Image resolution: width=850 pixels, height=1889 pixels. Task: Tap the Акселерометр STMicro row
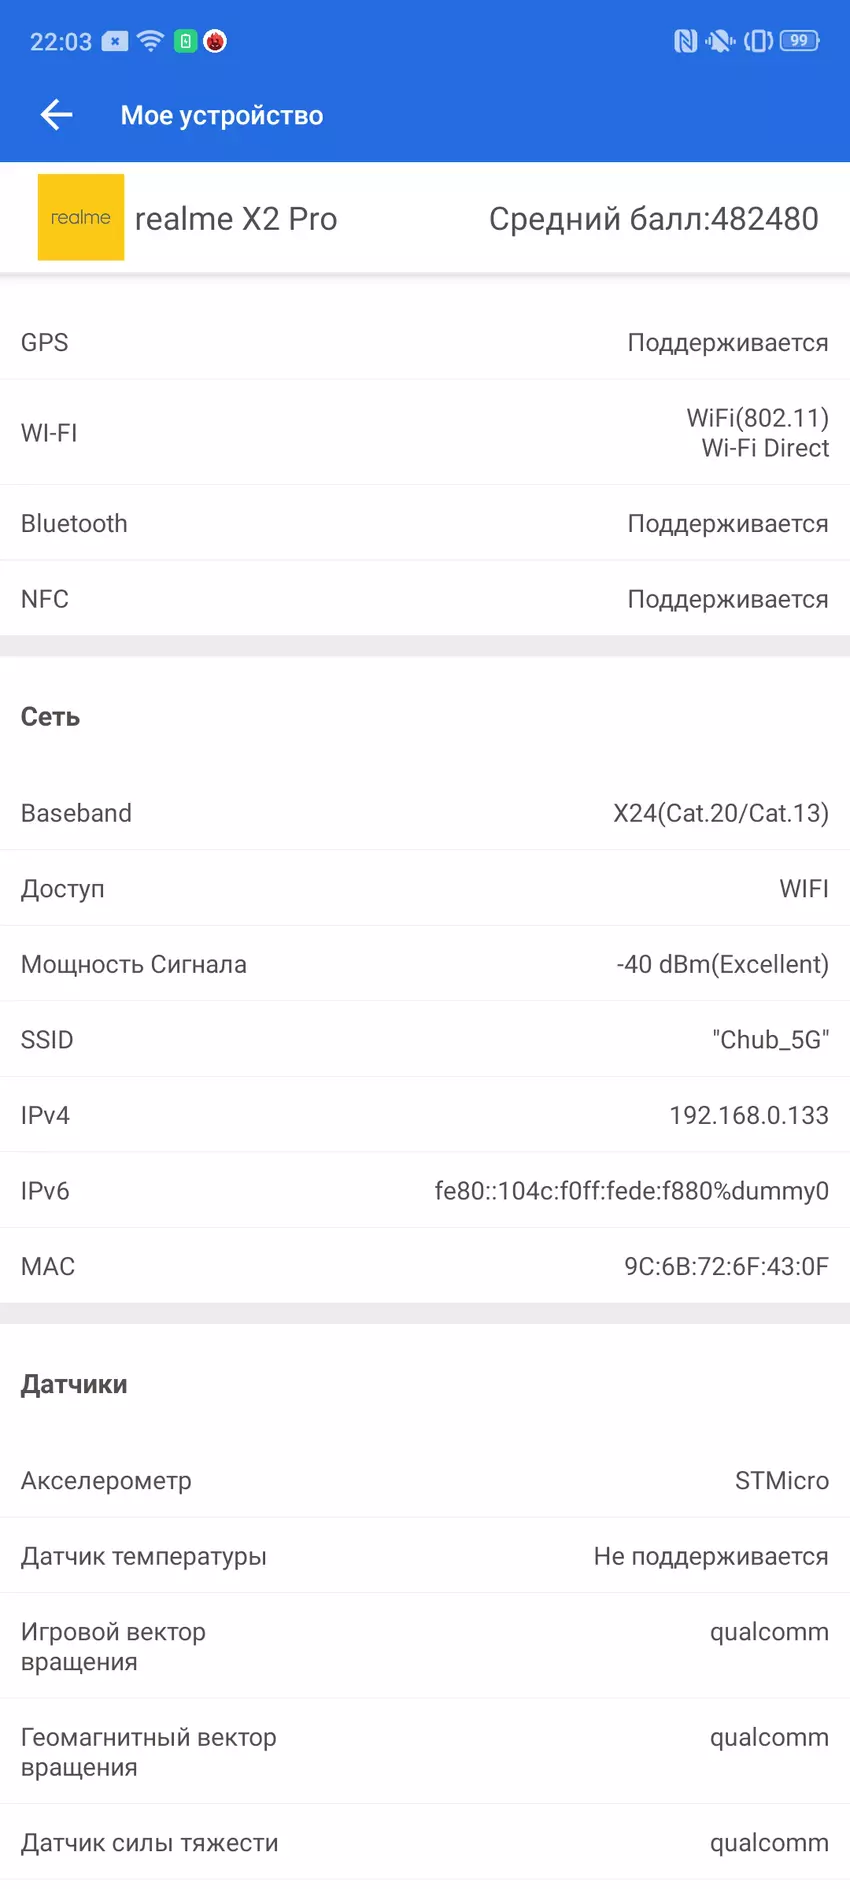point(425,1480)
